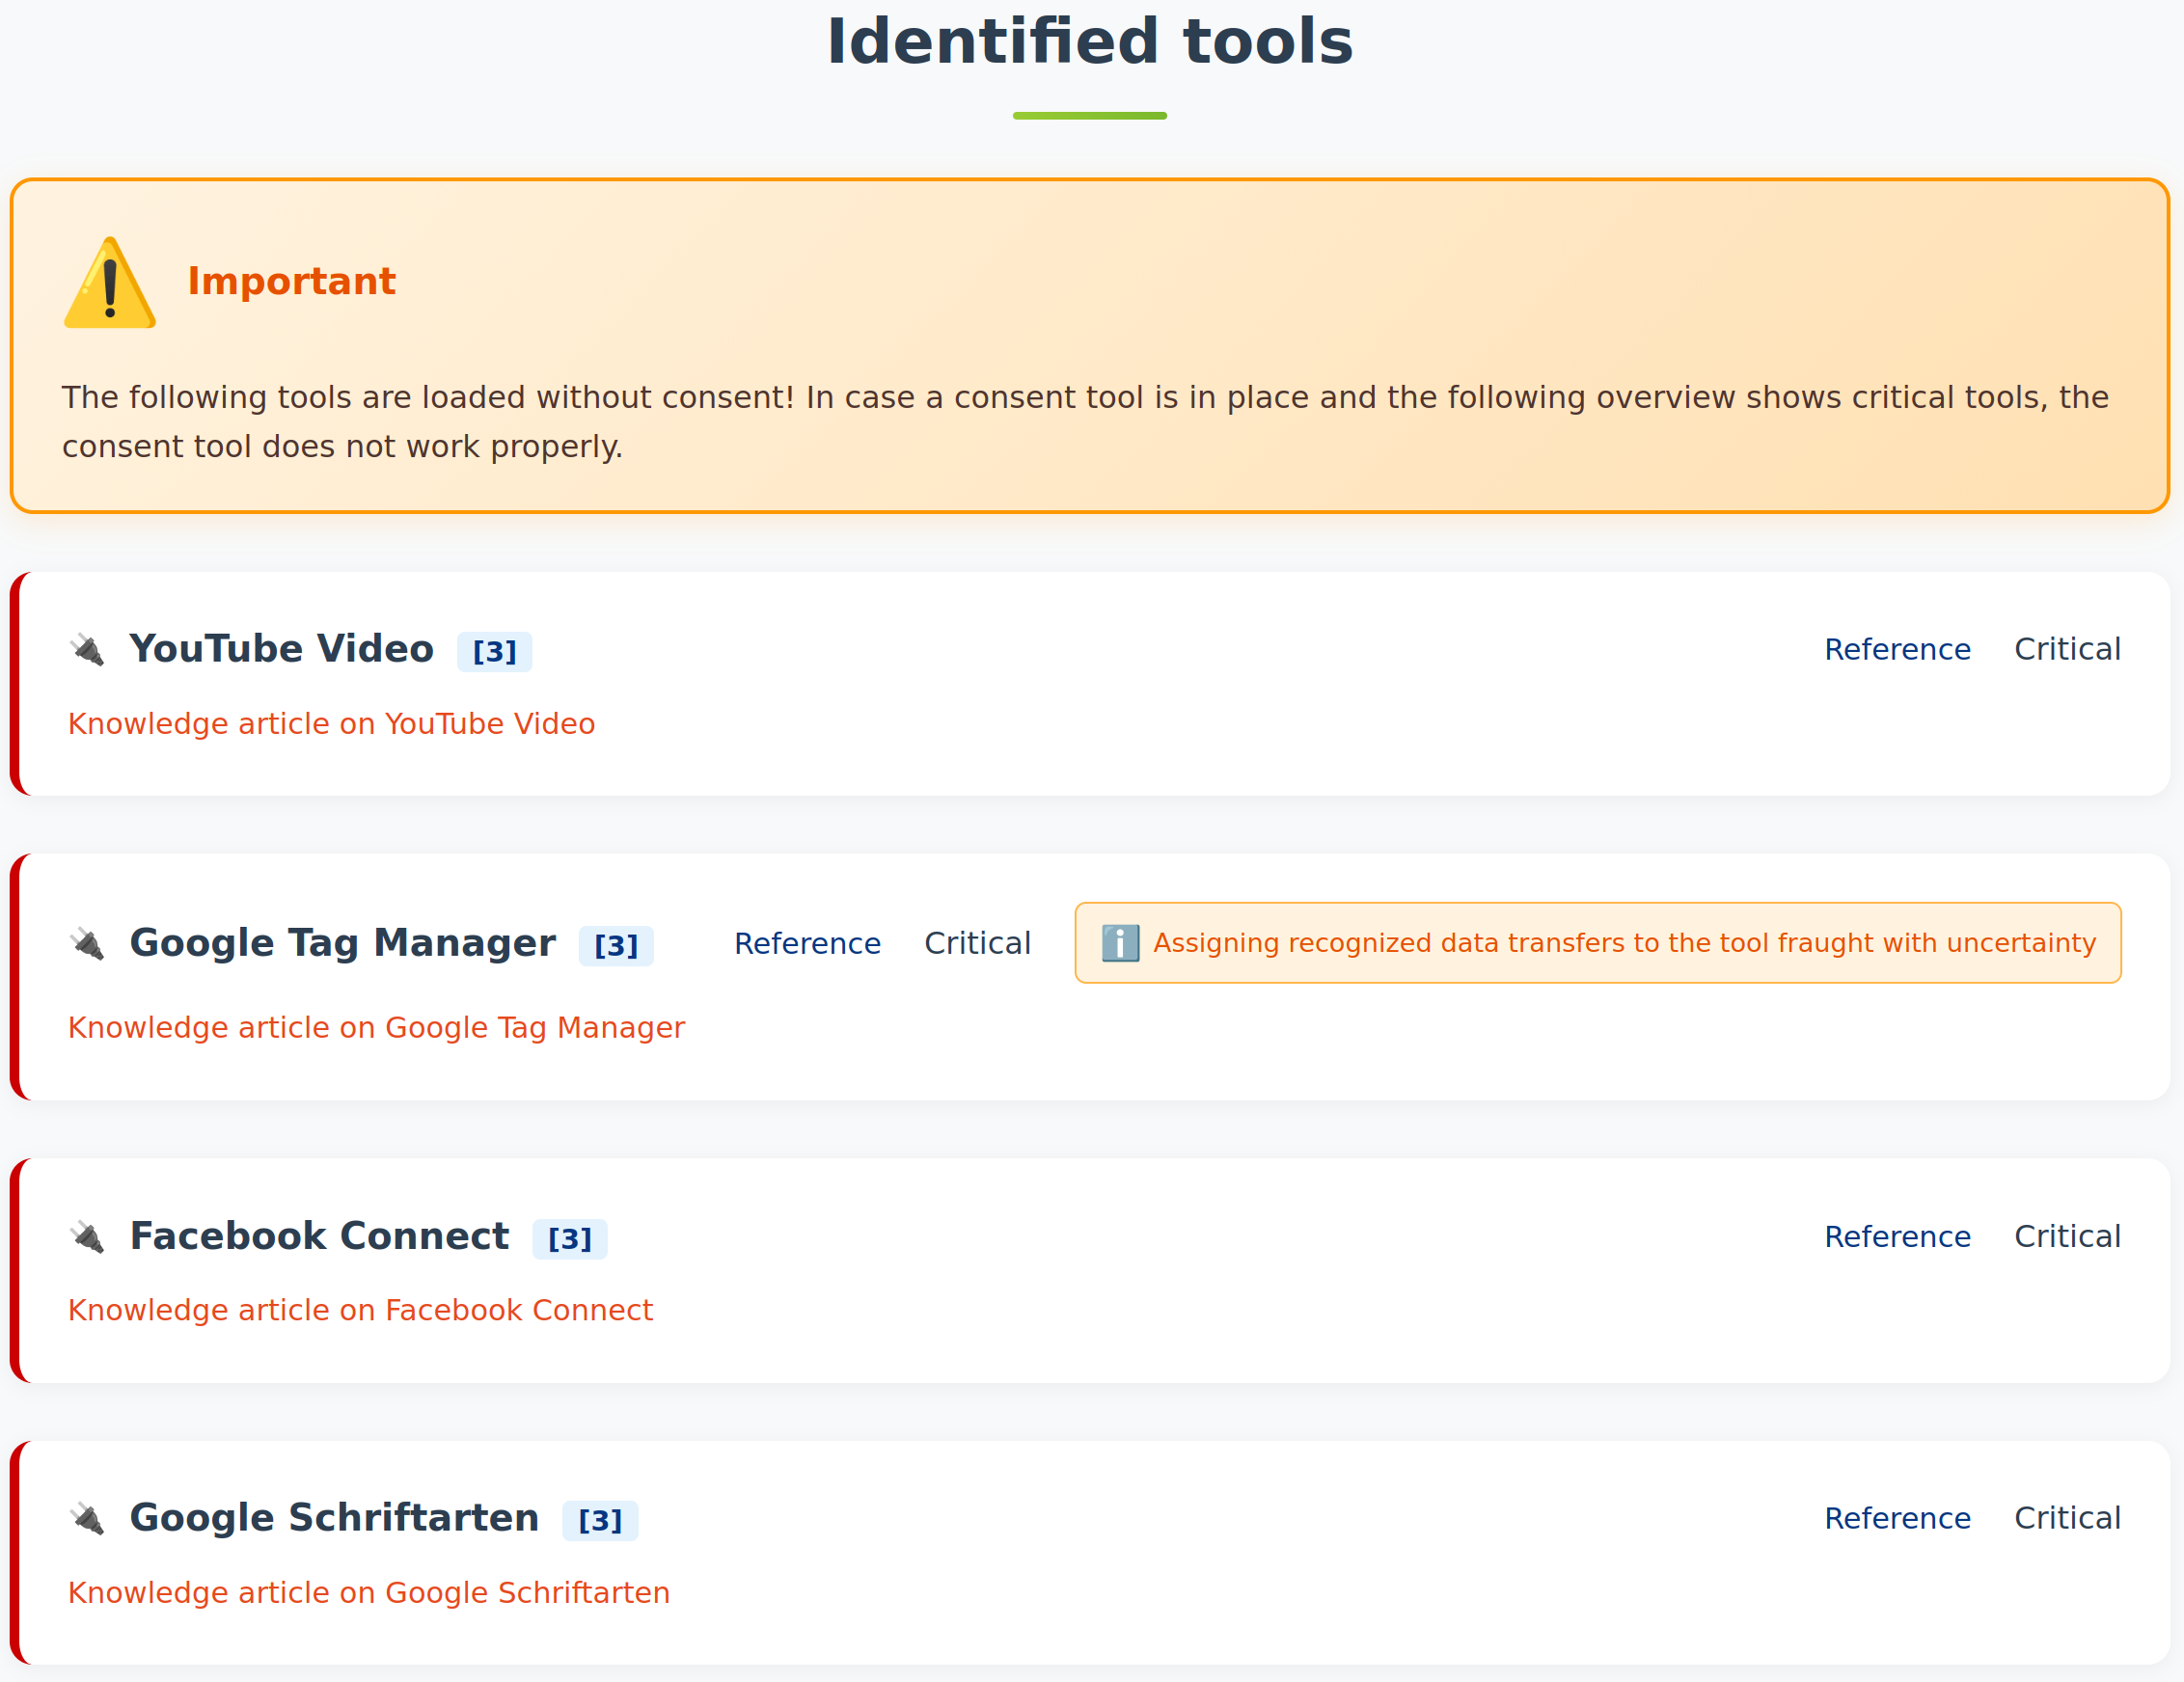Click the plug icon next to Facebook Connect

[x=88, y=1237]
